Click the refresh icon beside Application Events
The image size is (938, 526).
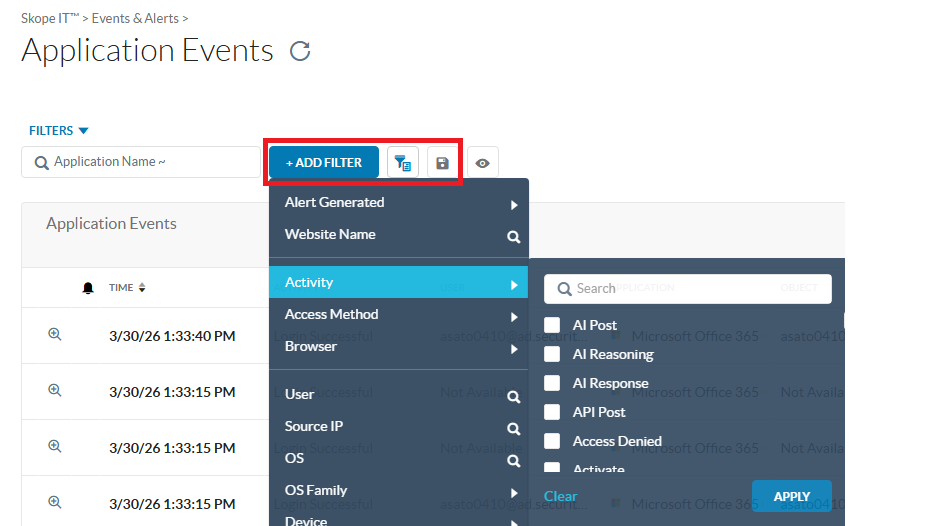(300, 51)
